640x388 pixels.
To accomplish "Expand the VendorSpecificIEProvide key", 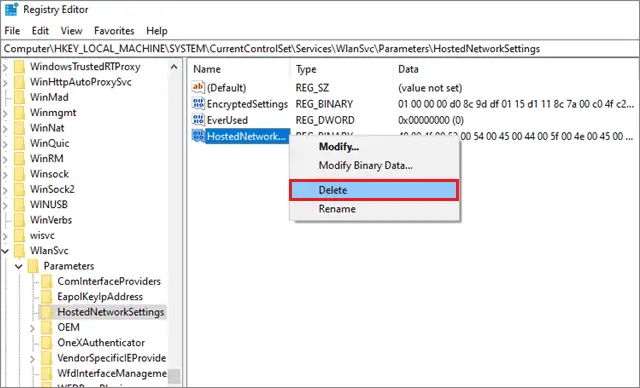I will pyautogui.click(x=33, y=359).
